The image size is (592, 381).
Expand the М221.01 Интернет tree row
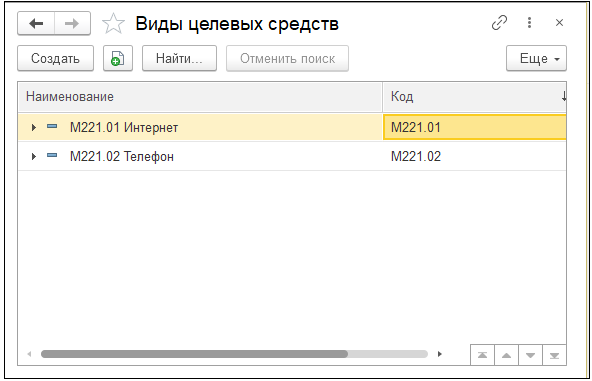pos(34,127)
